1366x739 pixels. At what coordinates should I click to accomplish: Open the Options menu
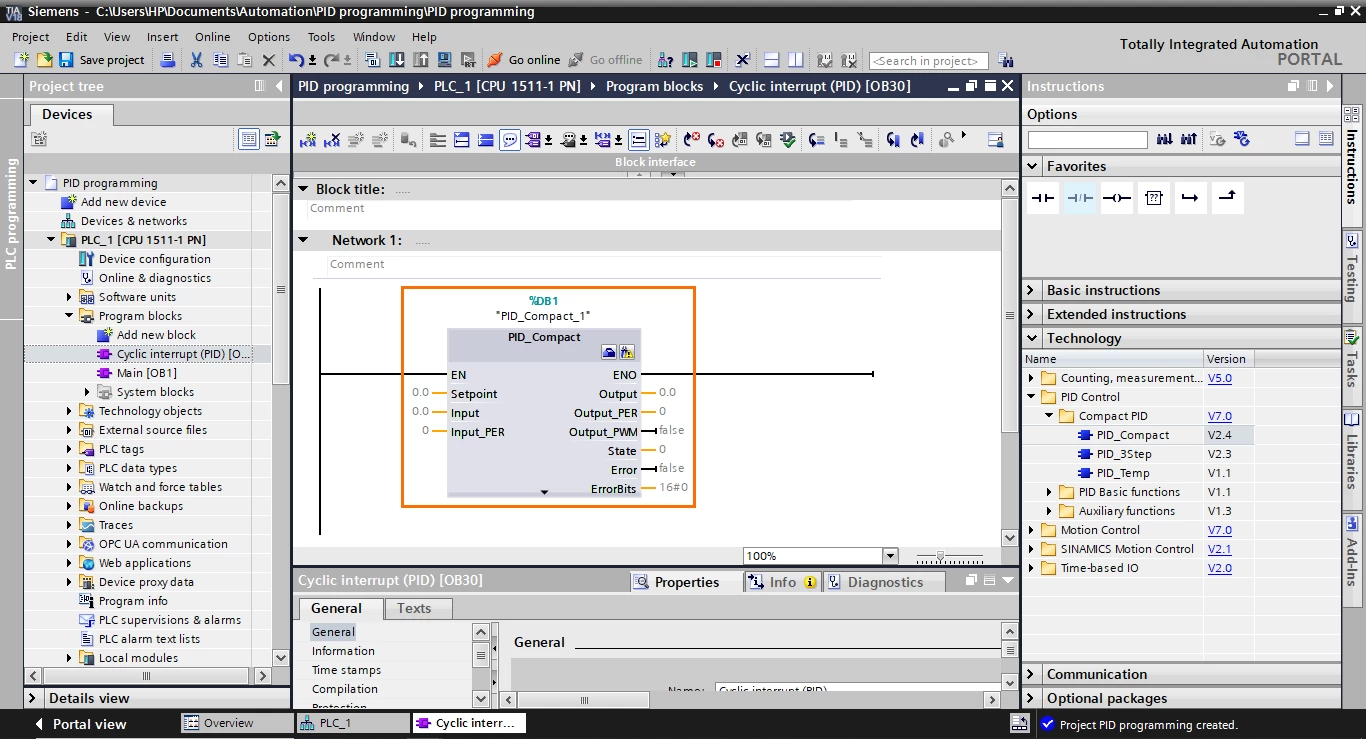[x=269, y=37]
